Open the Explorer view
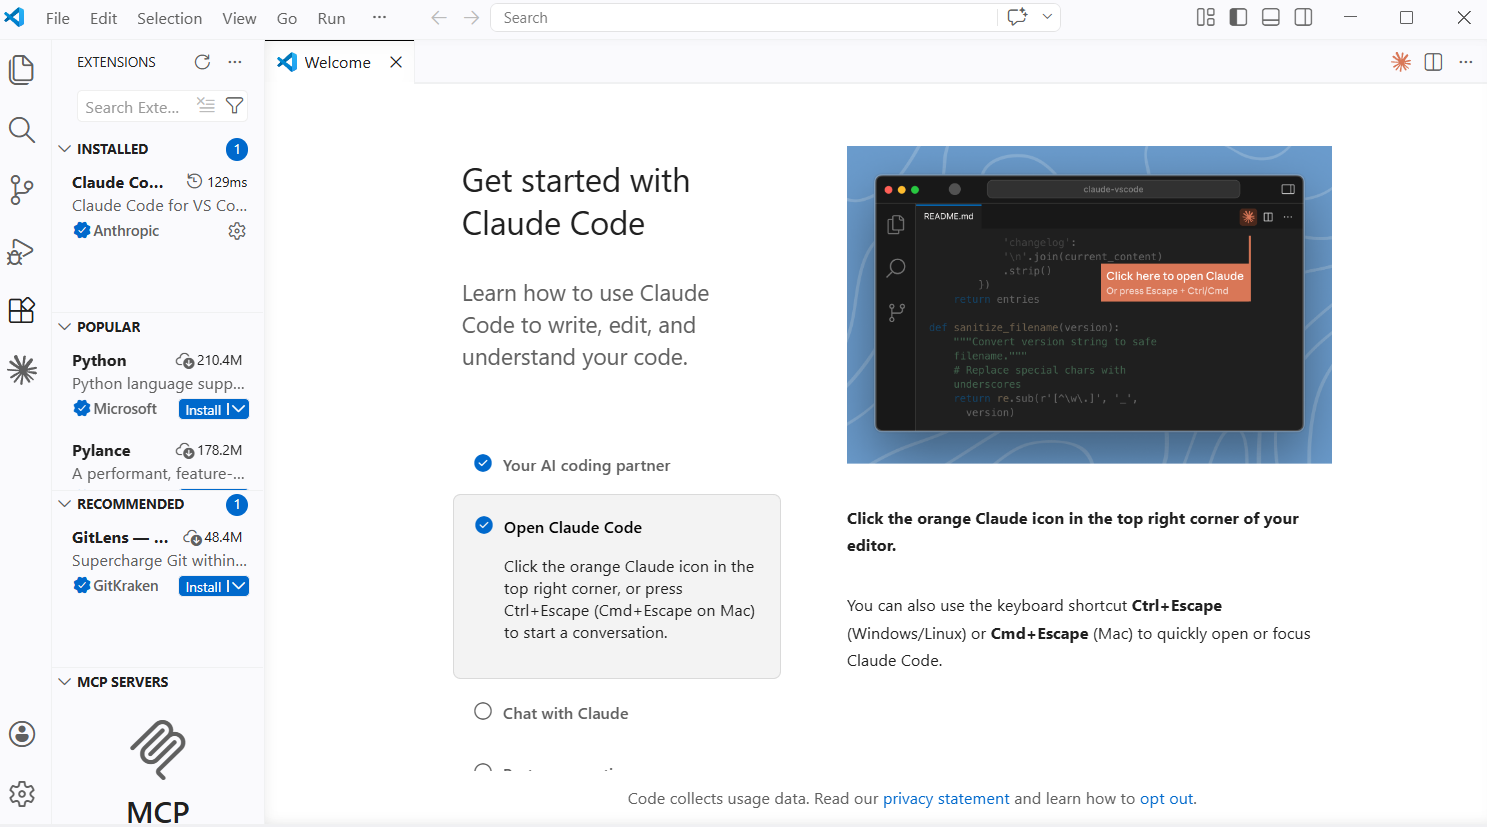Image resolution: width=1487 pixels, height=827 pixels. coord(22,69)
